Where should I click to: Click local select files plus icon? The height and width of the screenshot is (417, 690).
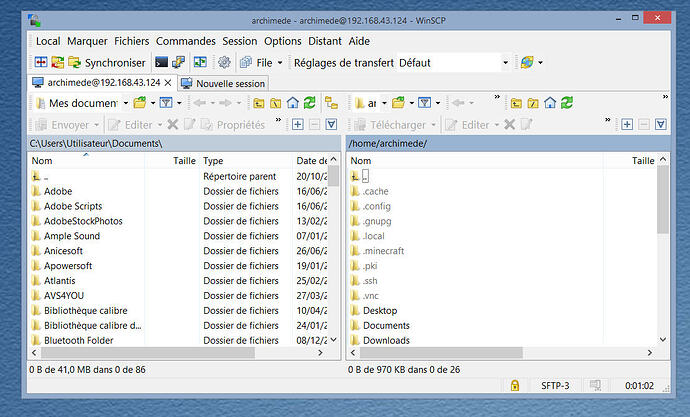pos(297,124)
